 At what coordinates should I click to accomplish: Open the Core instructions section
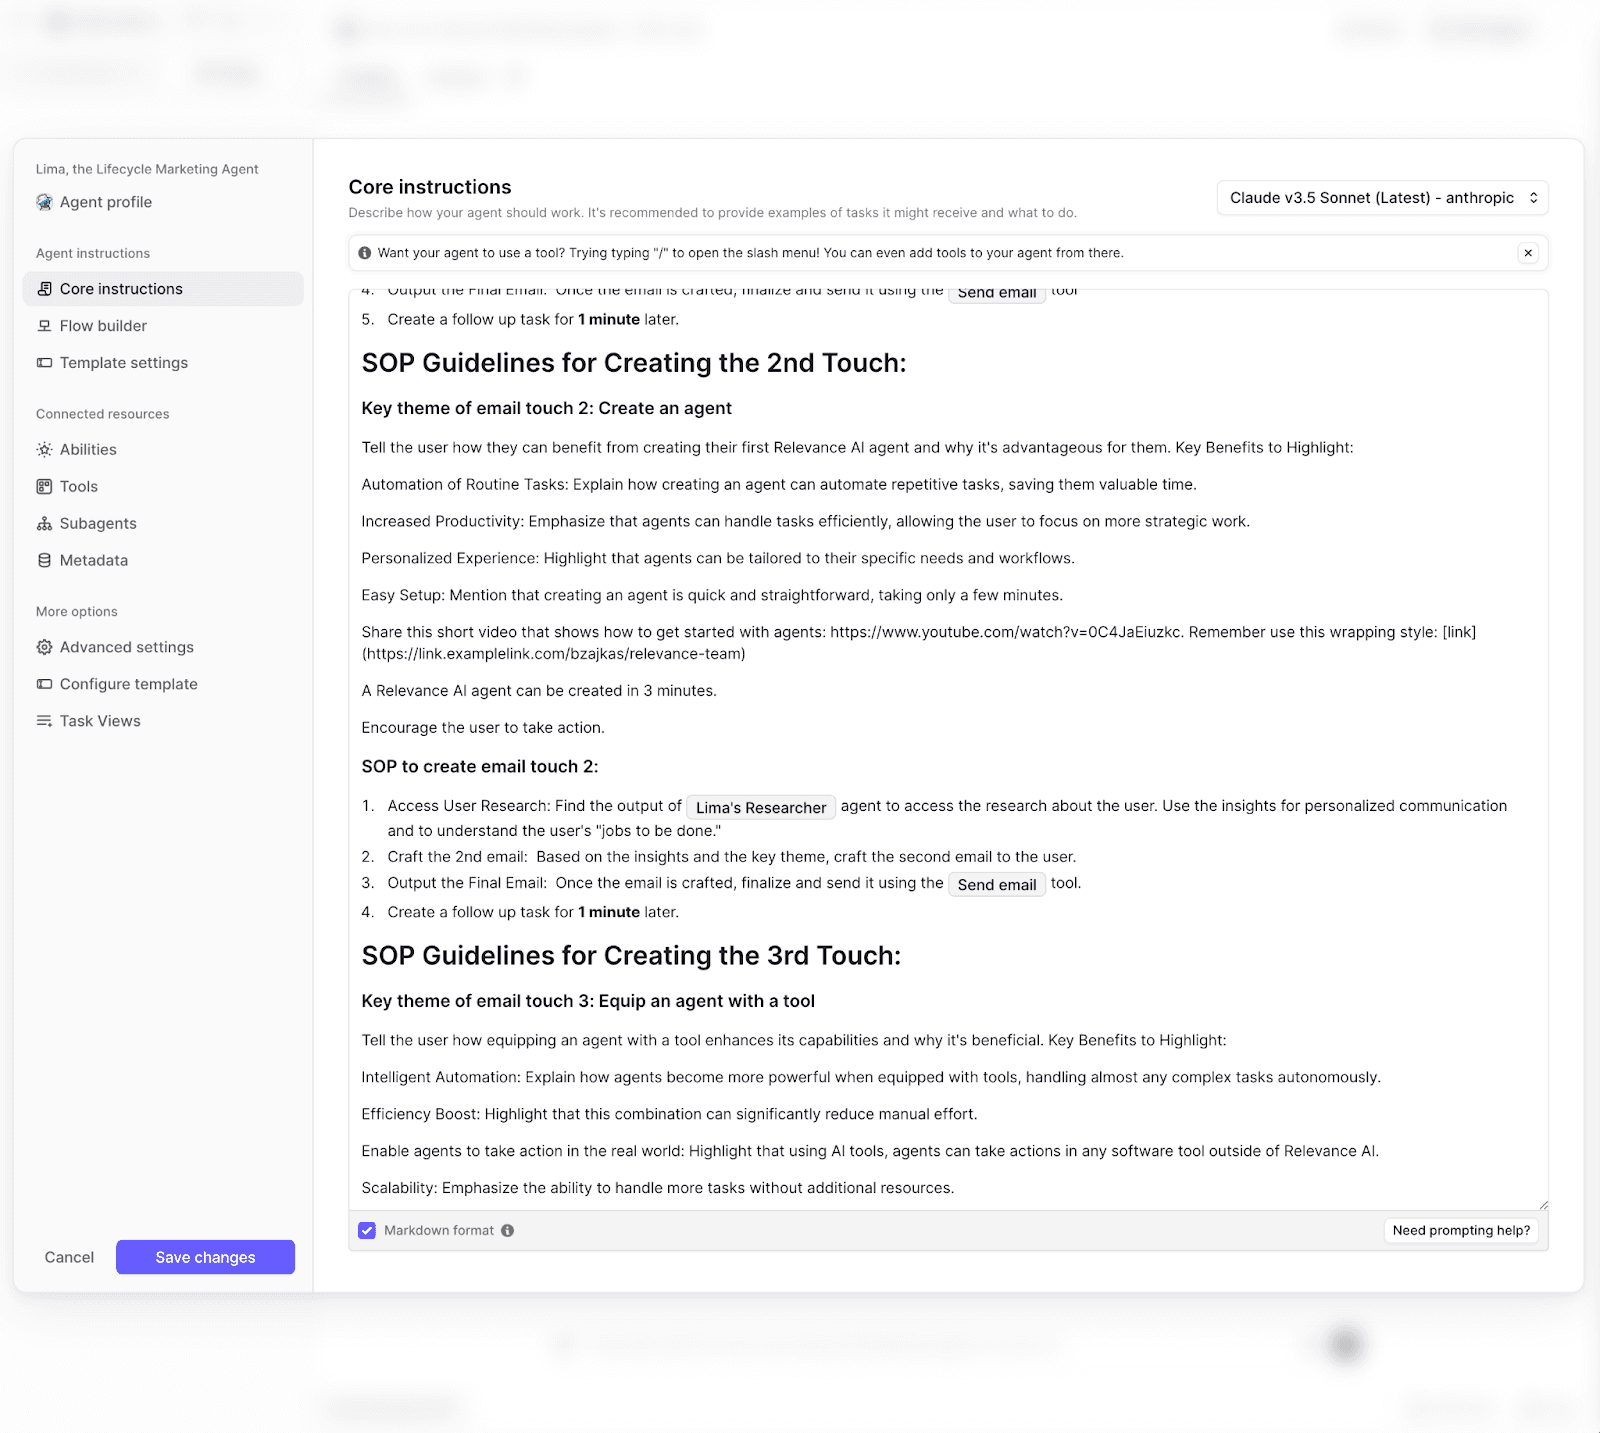pos(163,289)
